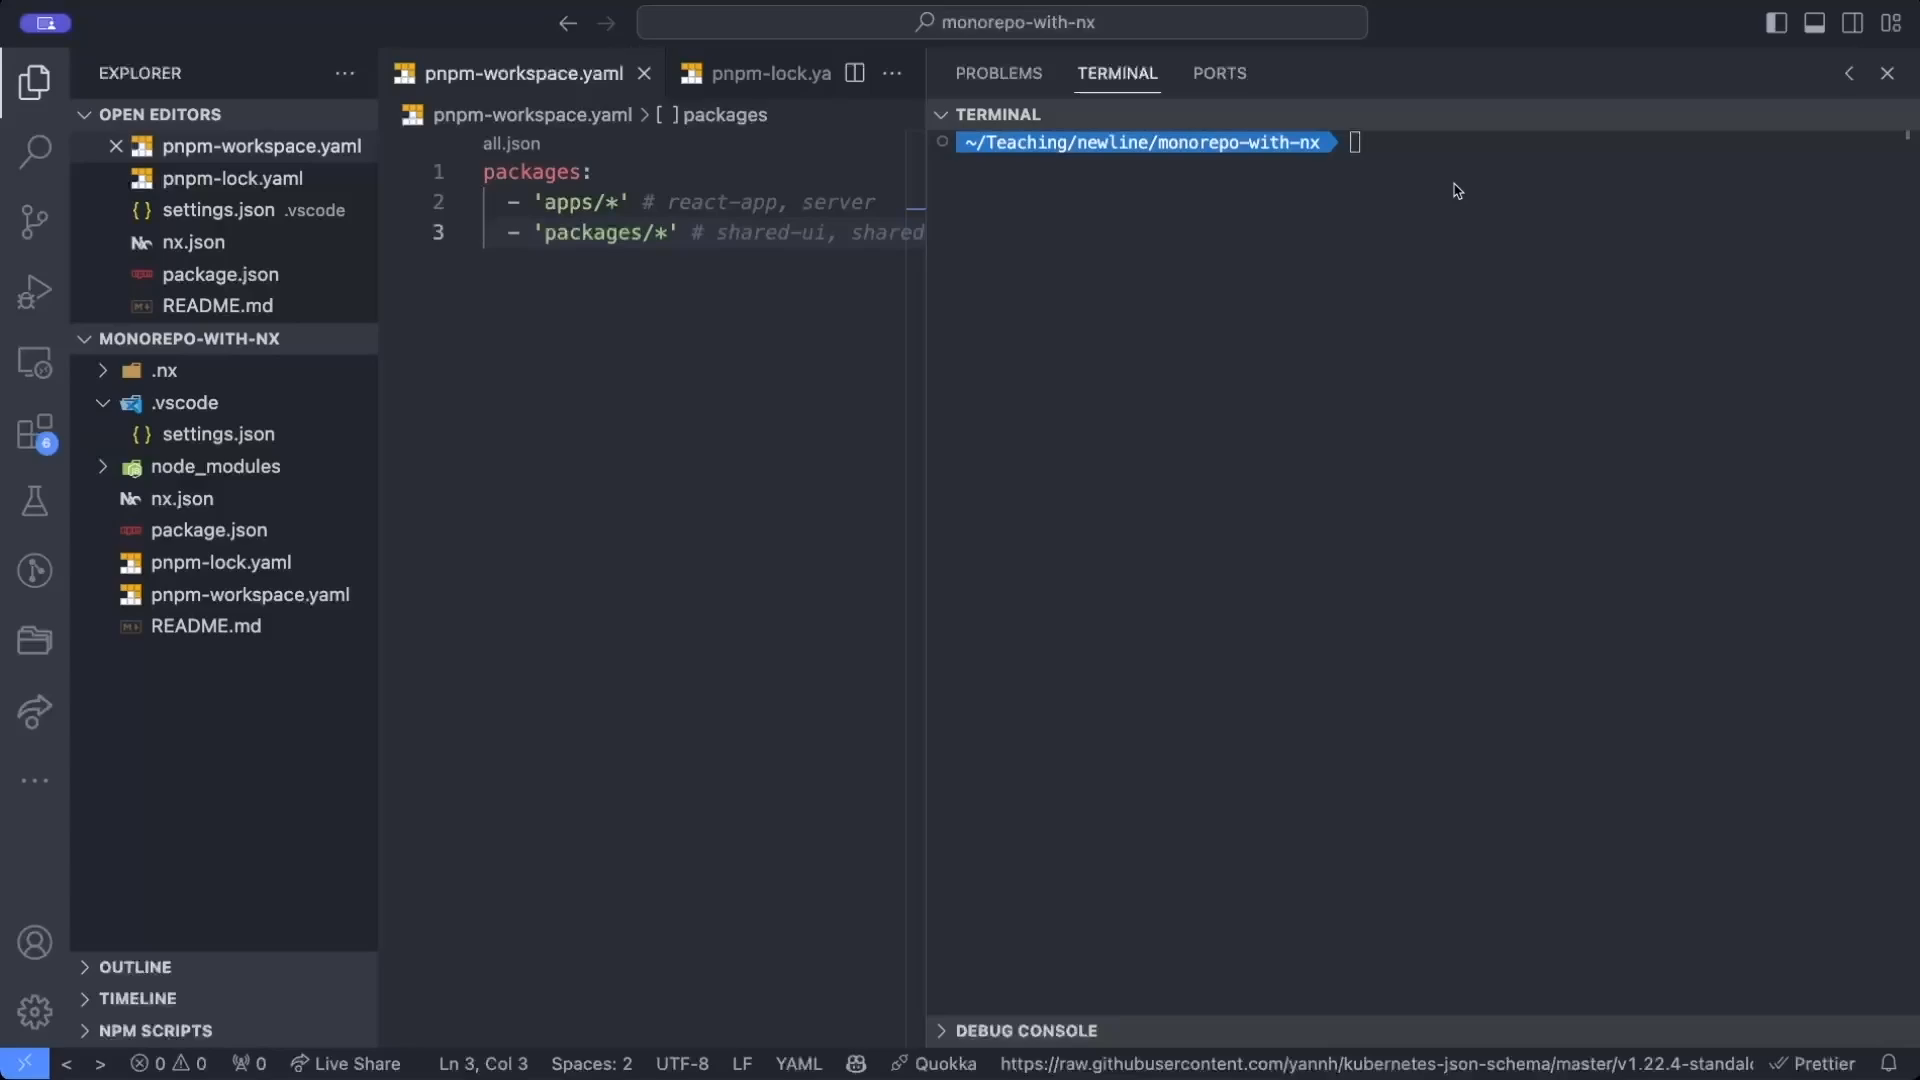This screenshot has height=1080, width=1920.
Task: Open the Search view in activity bar
Action: tap(35, 152)
